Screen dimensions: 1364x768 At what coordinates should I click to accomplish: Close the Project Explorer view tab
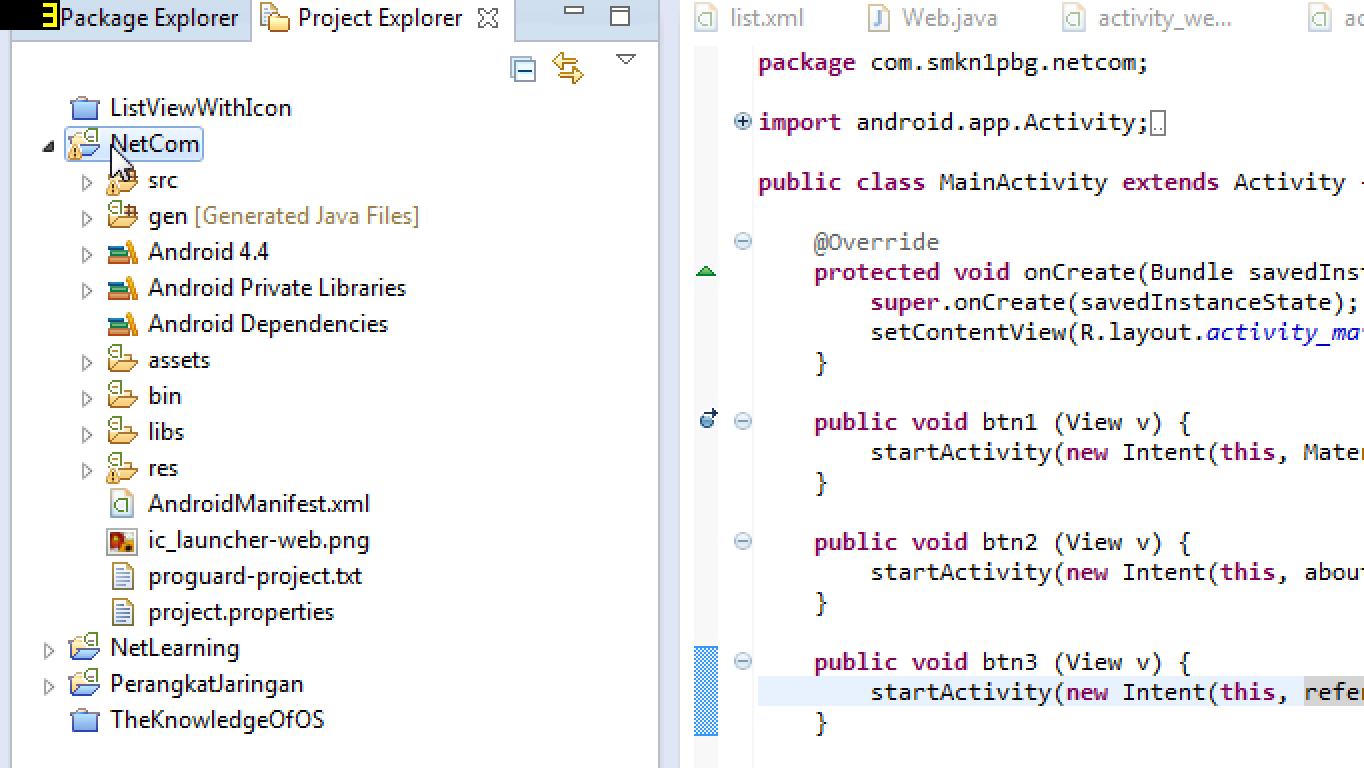(488, 18)
